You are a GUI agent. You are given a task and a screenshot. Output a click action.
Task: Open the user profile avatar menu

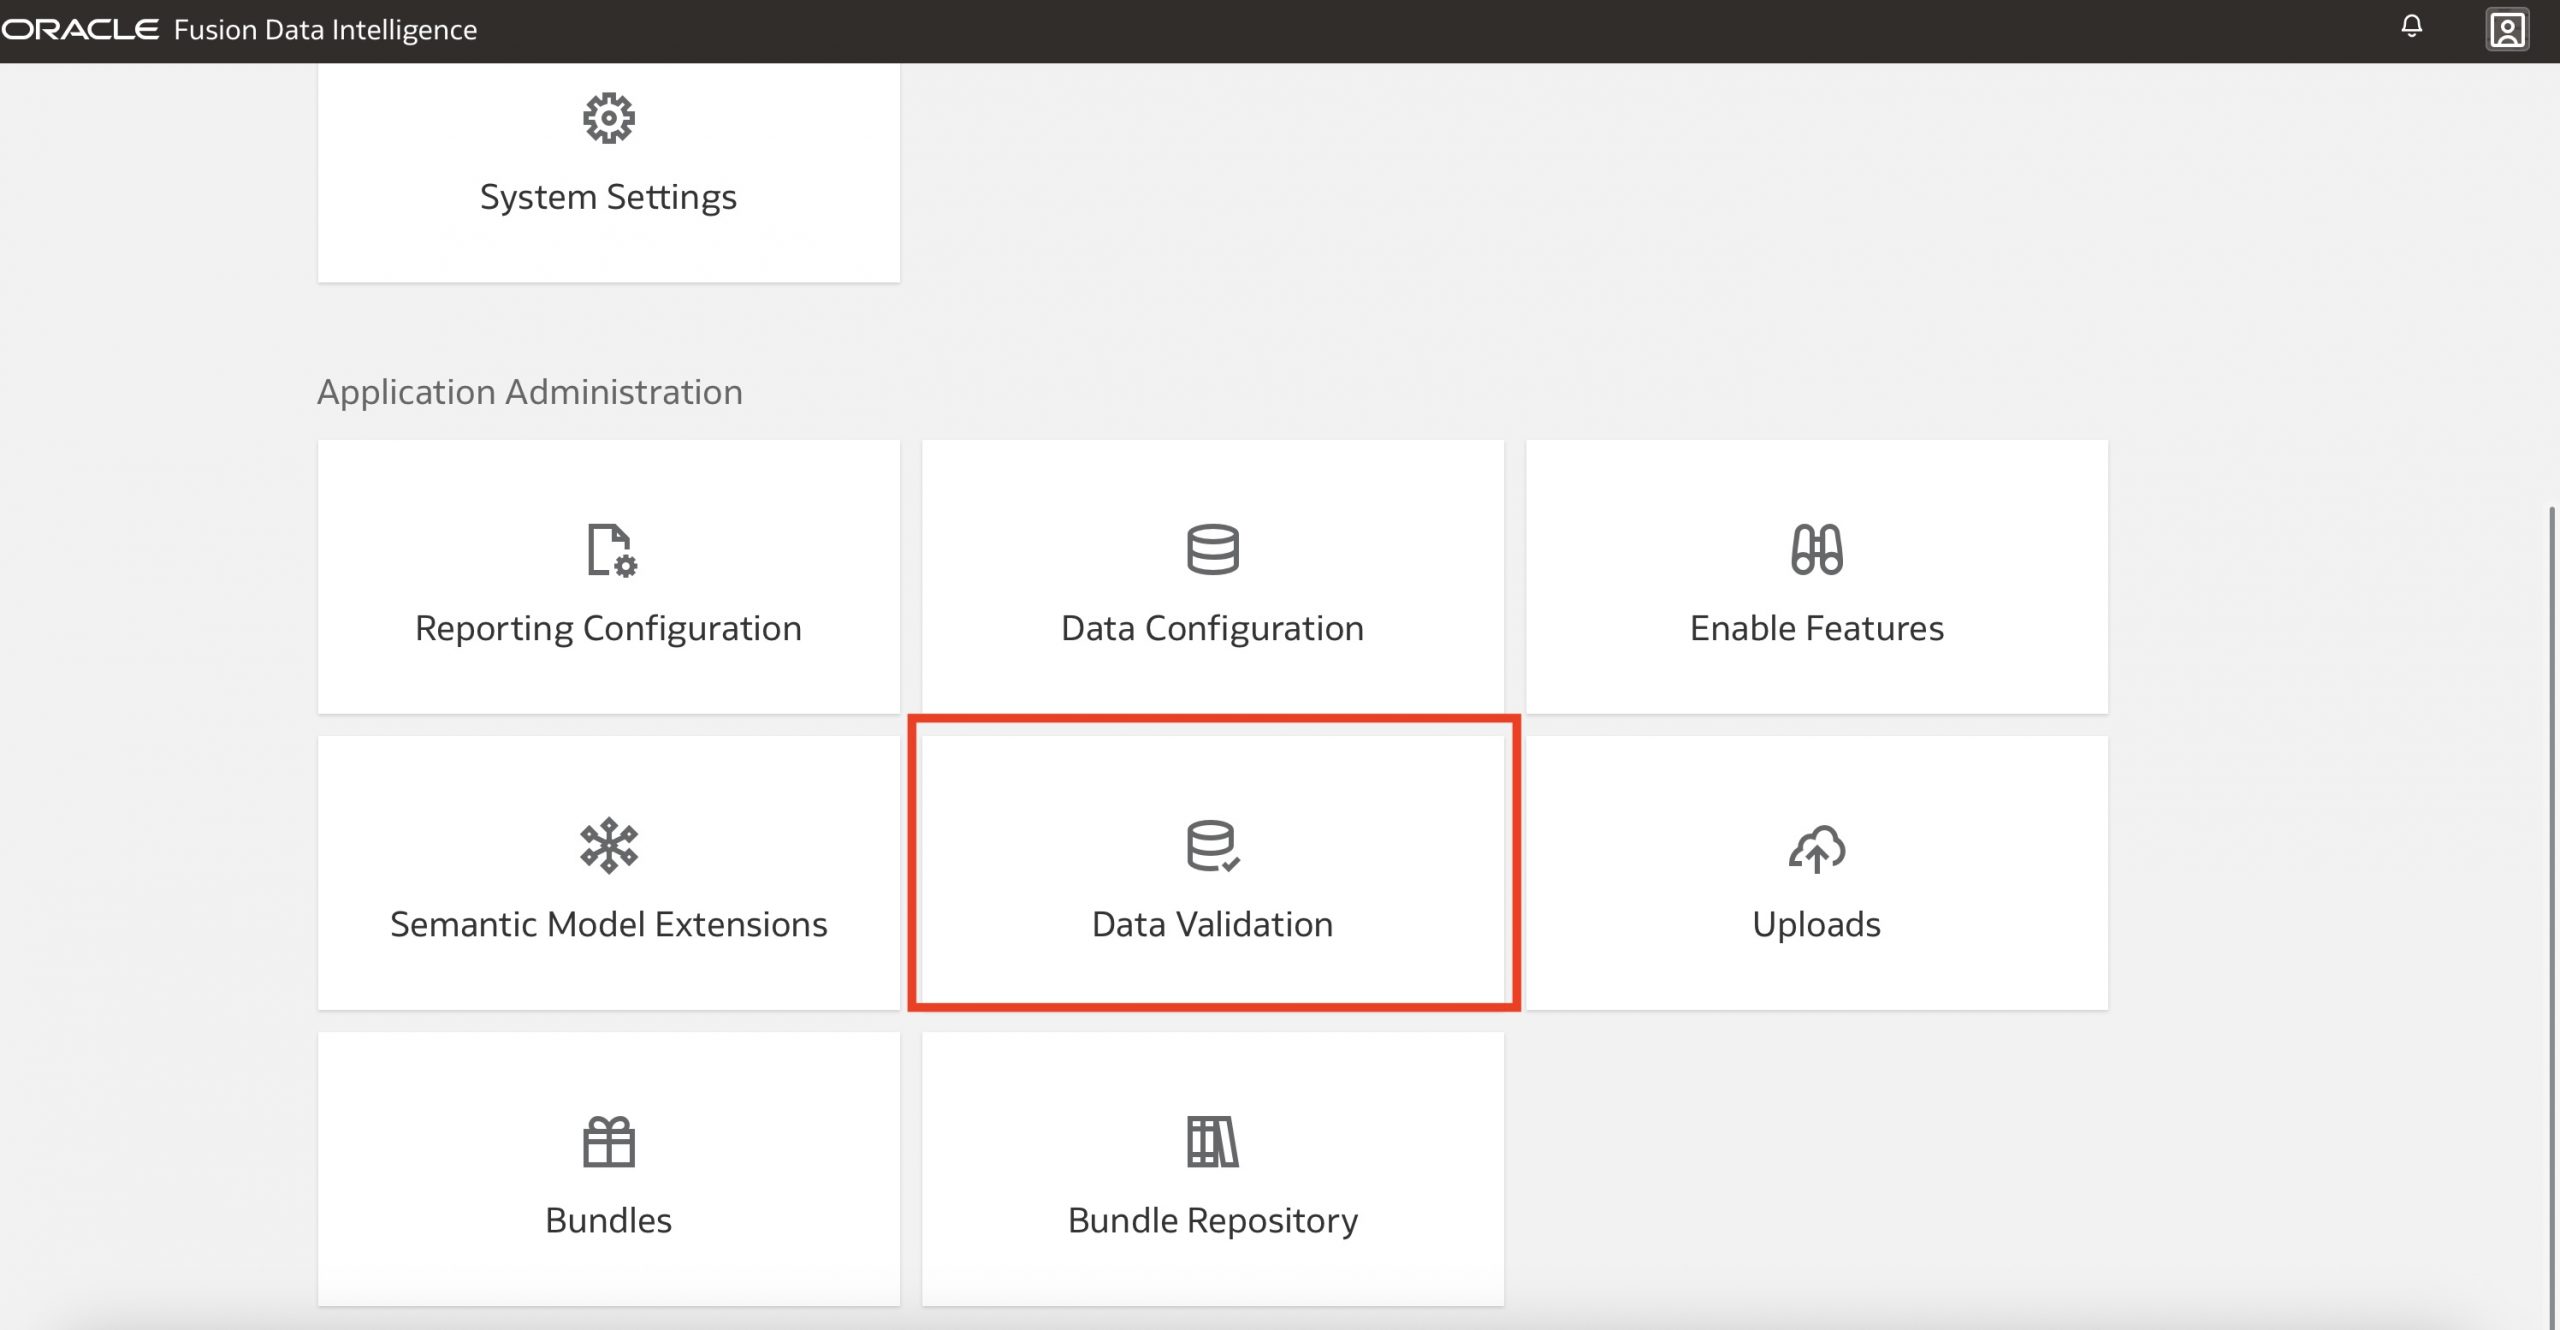coord(2507,29)
